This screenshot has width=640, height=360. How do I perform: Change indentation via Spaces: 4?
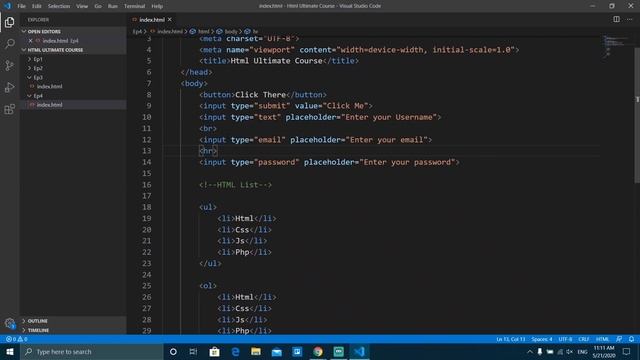542,339
